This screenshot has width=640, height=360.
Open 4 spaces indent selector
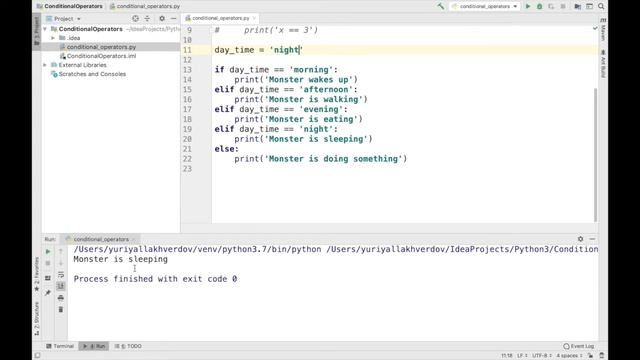(569, 356)
